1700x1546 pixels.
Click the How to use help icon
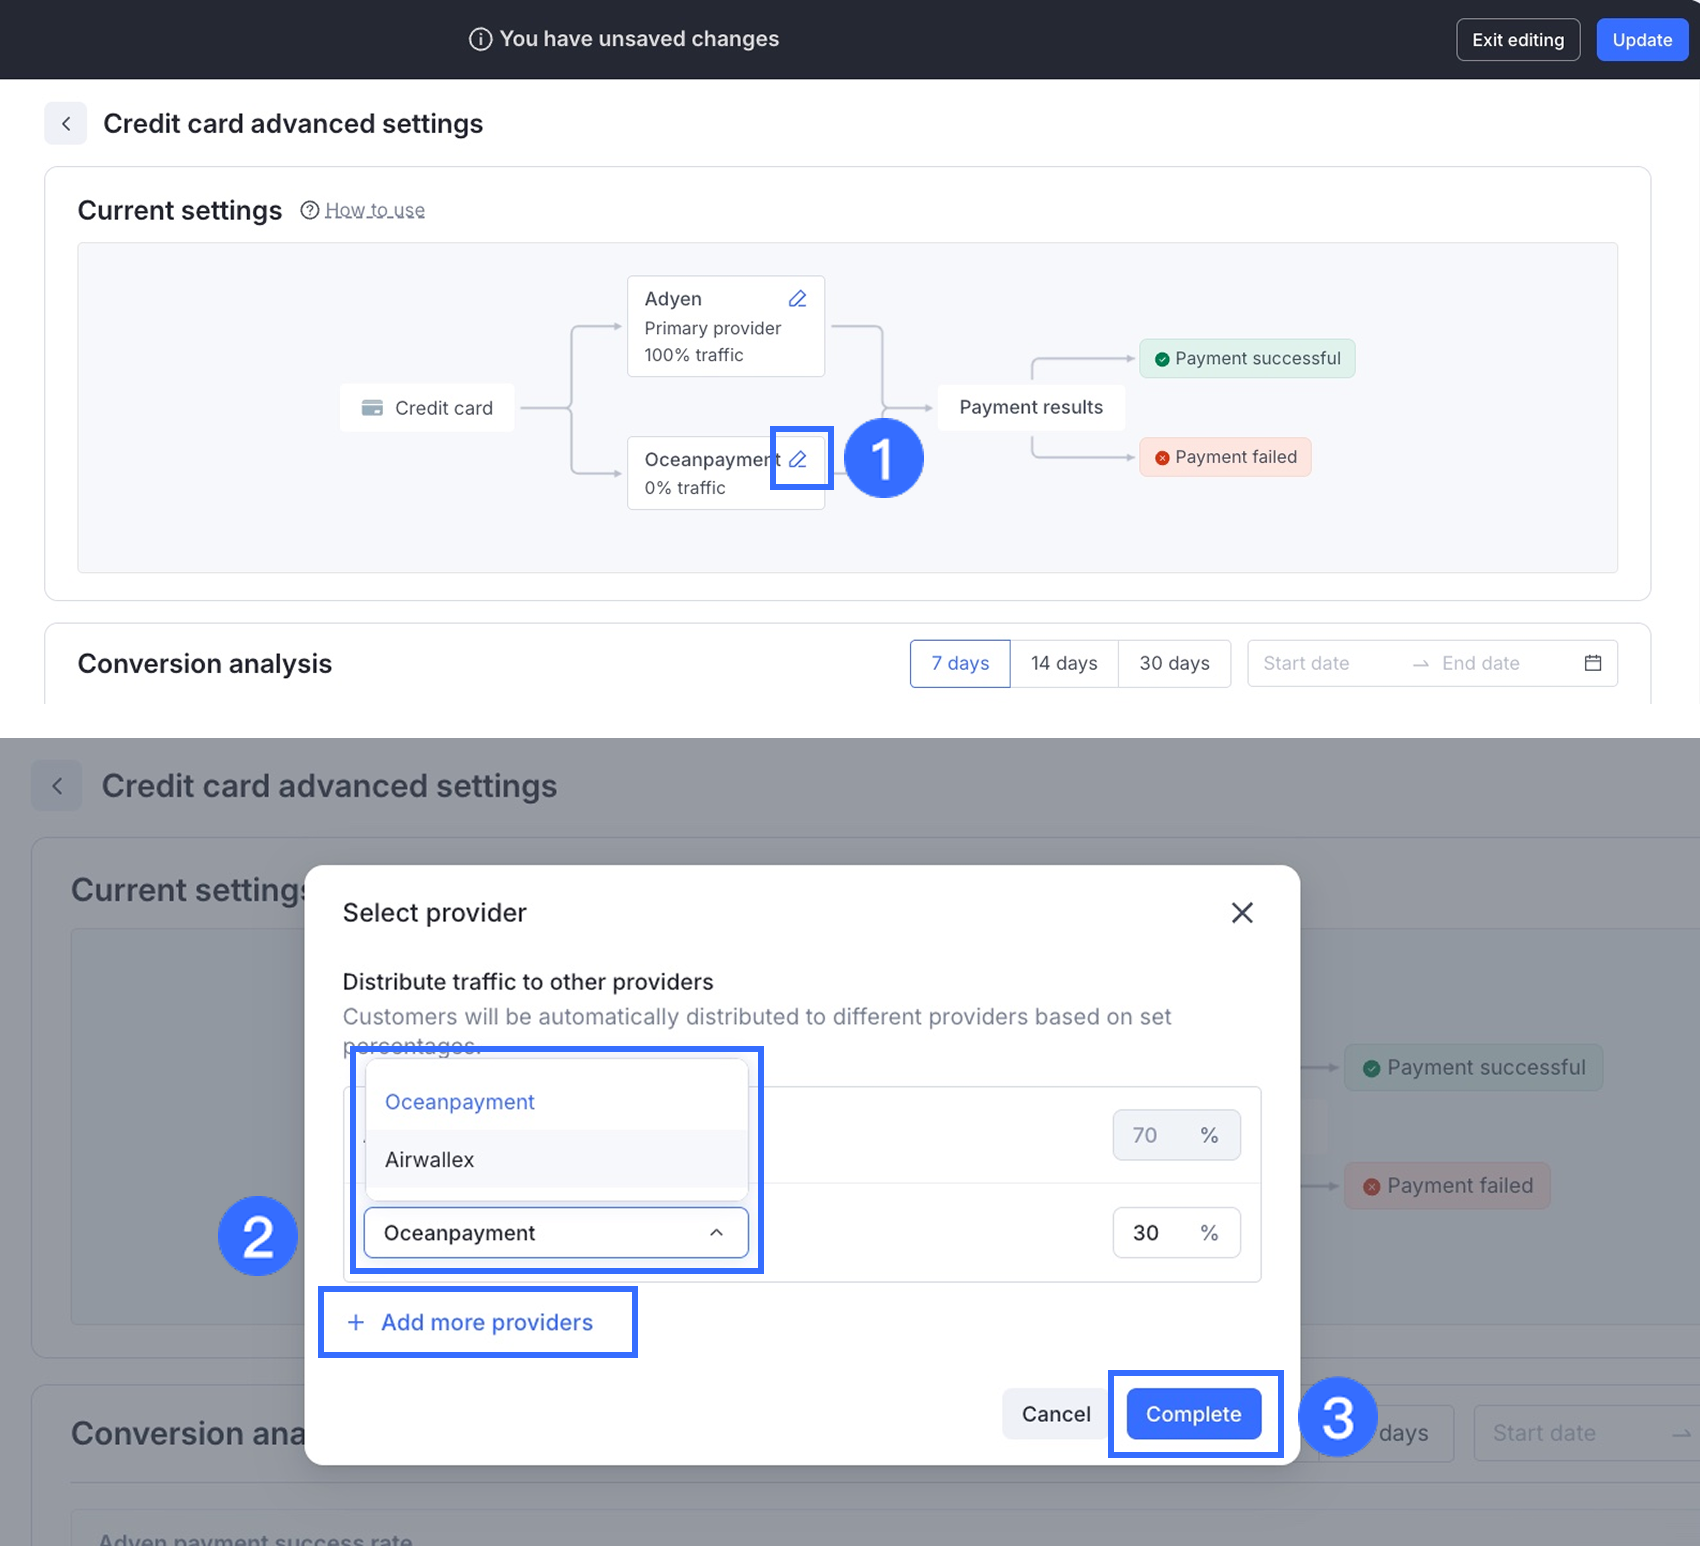(310, 210)
